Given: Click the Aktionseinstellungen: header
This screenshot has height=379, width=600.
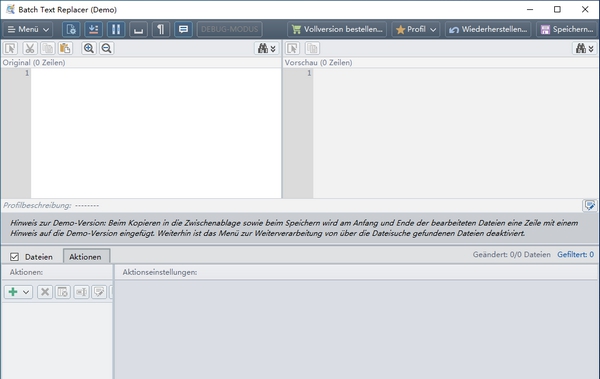Looking at the screenshot, I should tap(160, 272).
